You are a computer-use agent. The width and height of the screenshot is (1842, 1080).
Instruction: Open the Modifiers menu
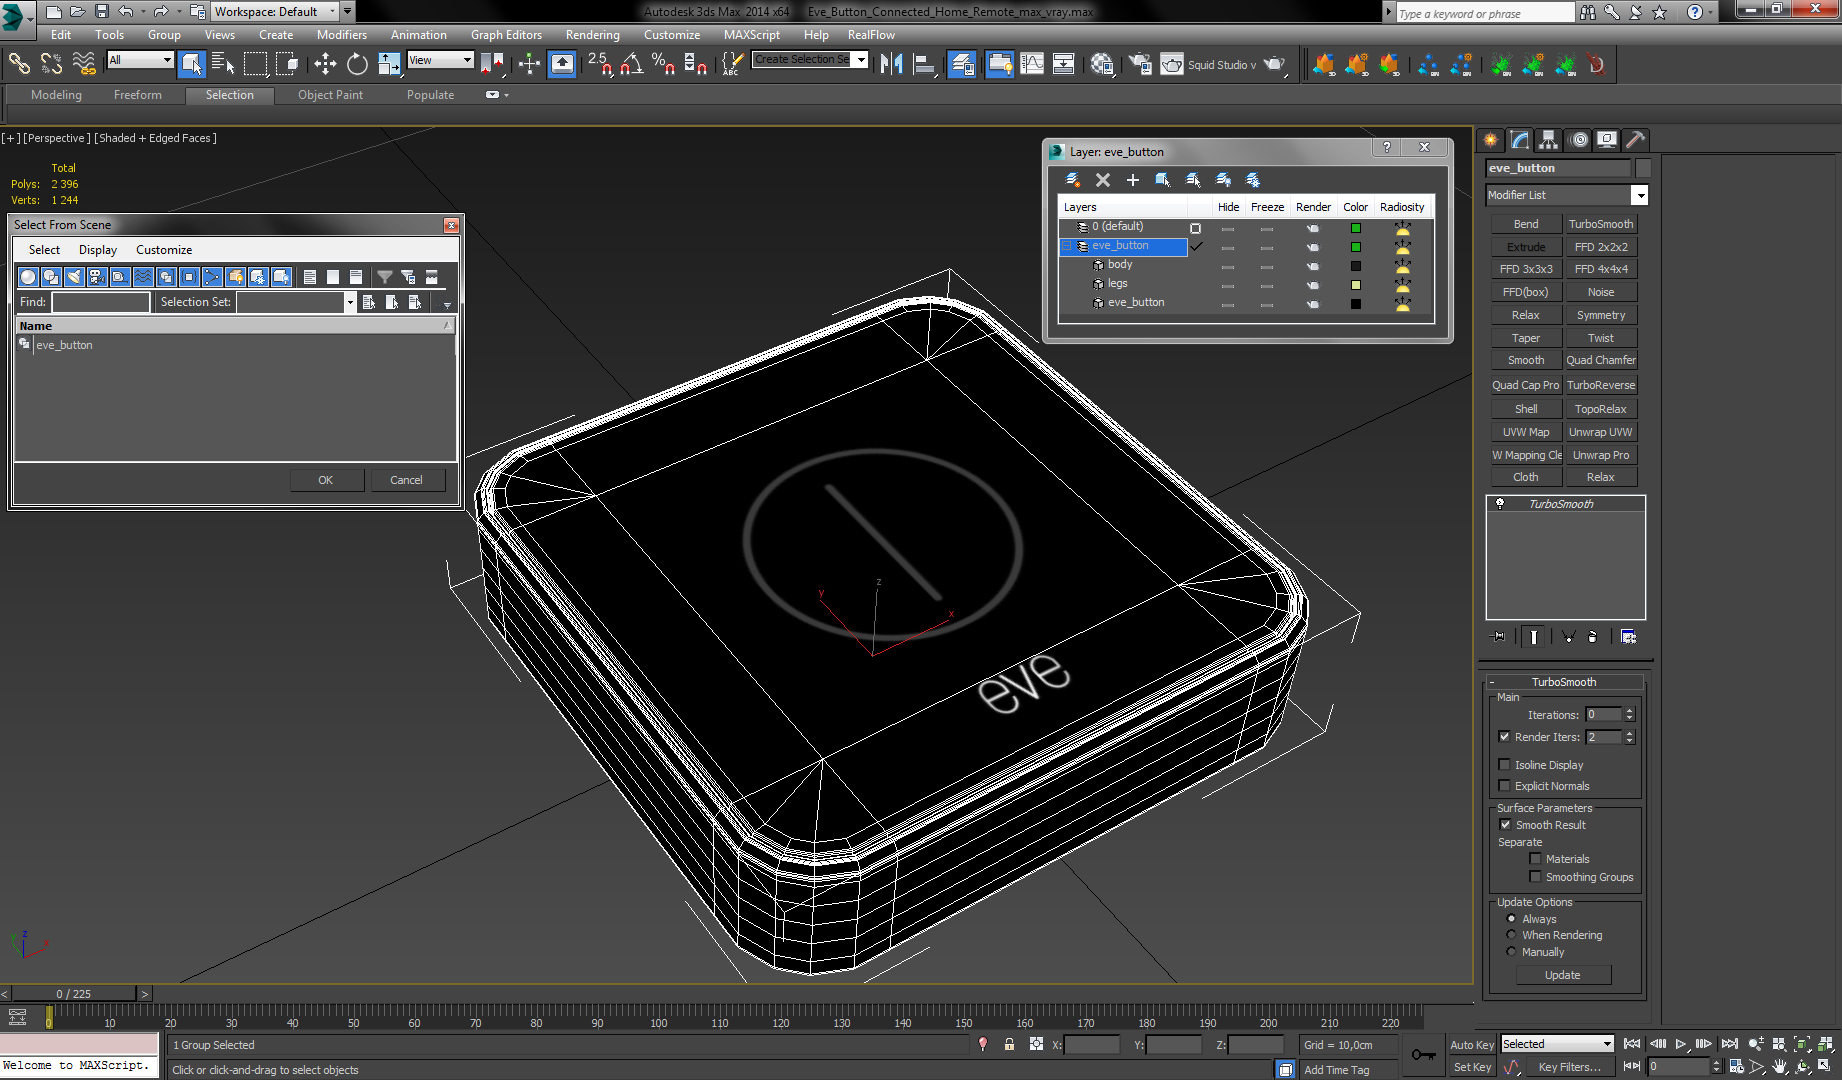(342, 35)
